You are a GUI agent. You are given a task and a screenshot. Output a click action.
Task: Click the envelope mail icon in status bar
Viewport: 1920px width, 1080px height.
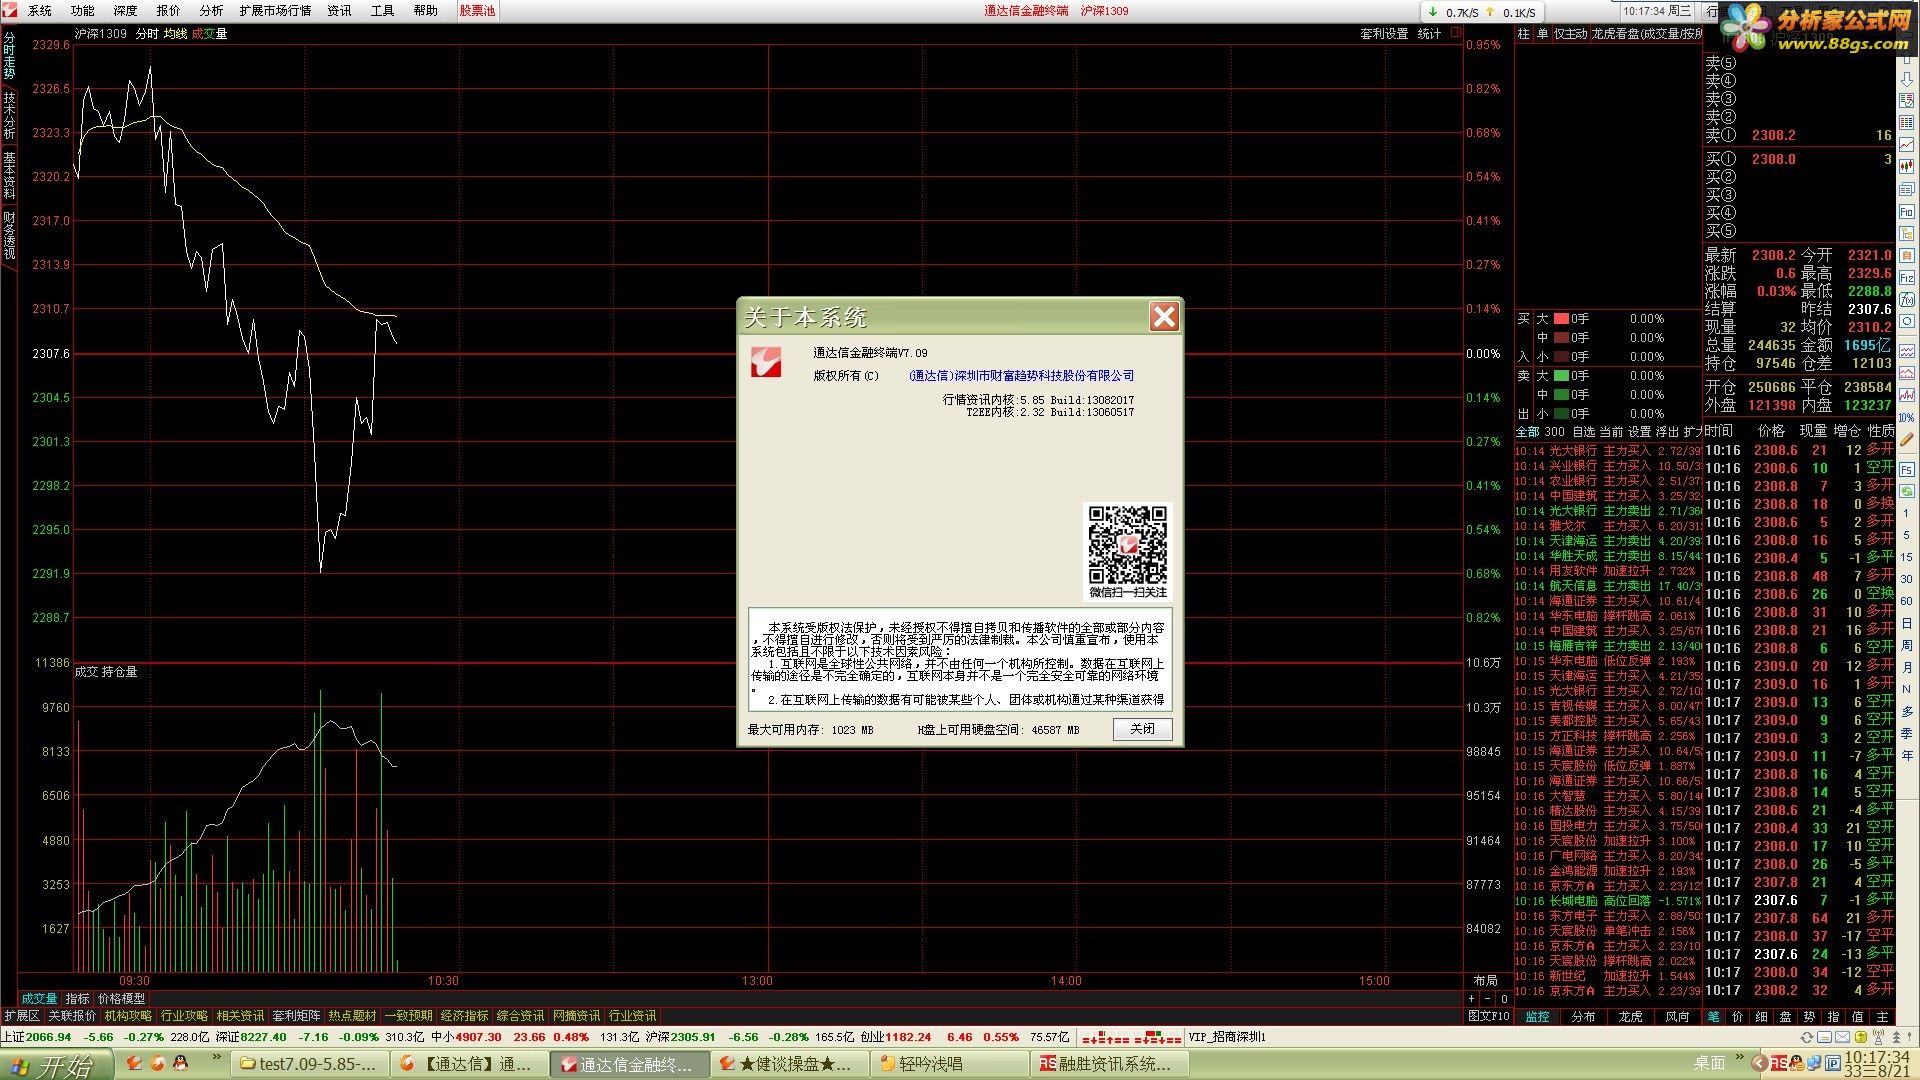1842,1037
